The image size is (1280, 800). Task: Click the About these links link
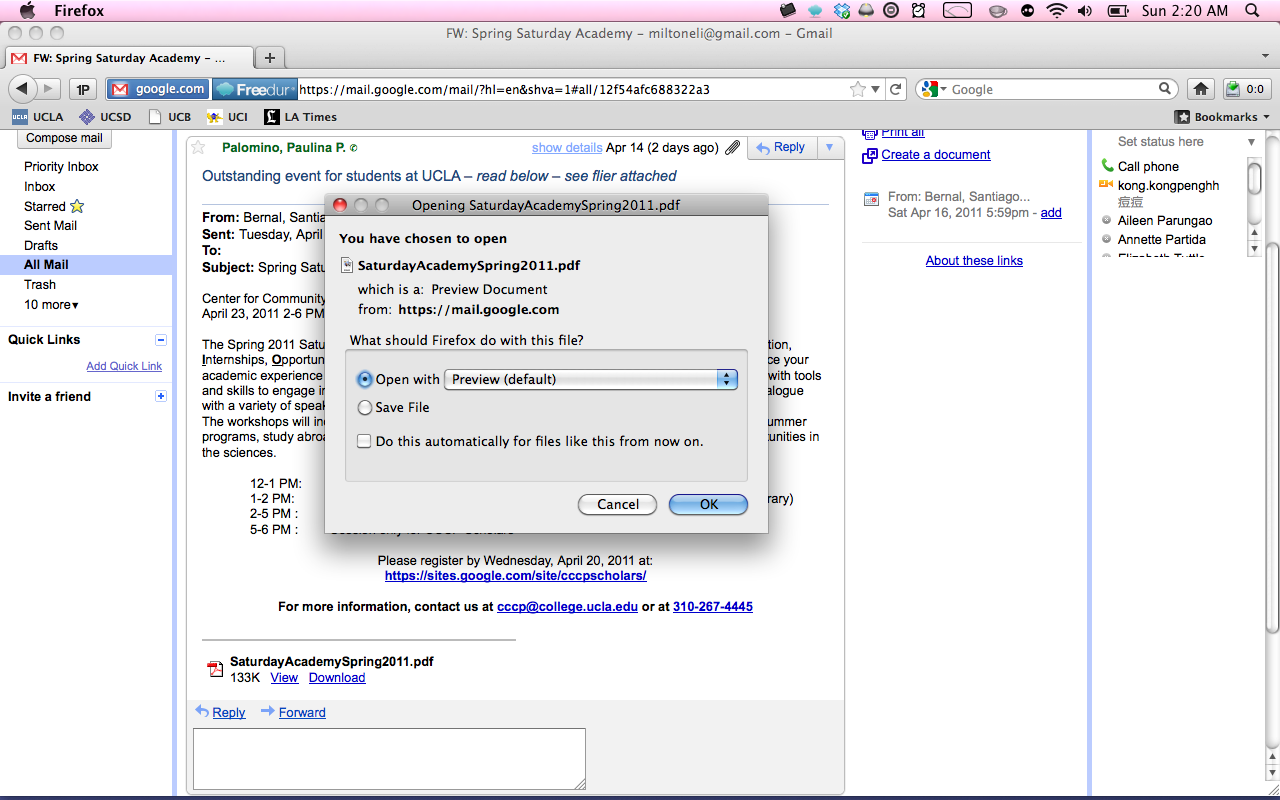(974, 261)
